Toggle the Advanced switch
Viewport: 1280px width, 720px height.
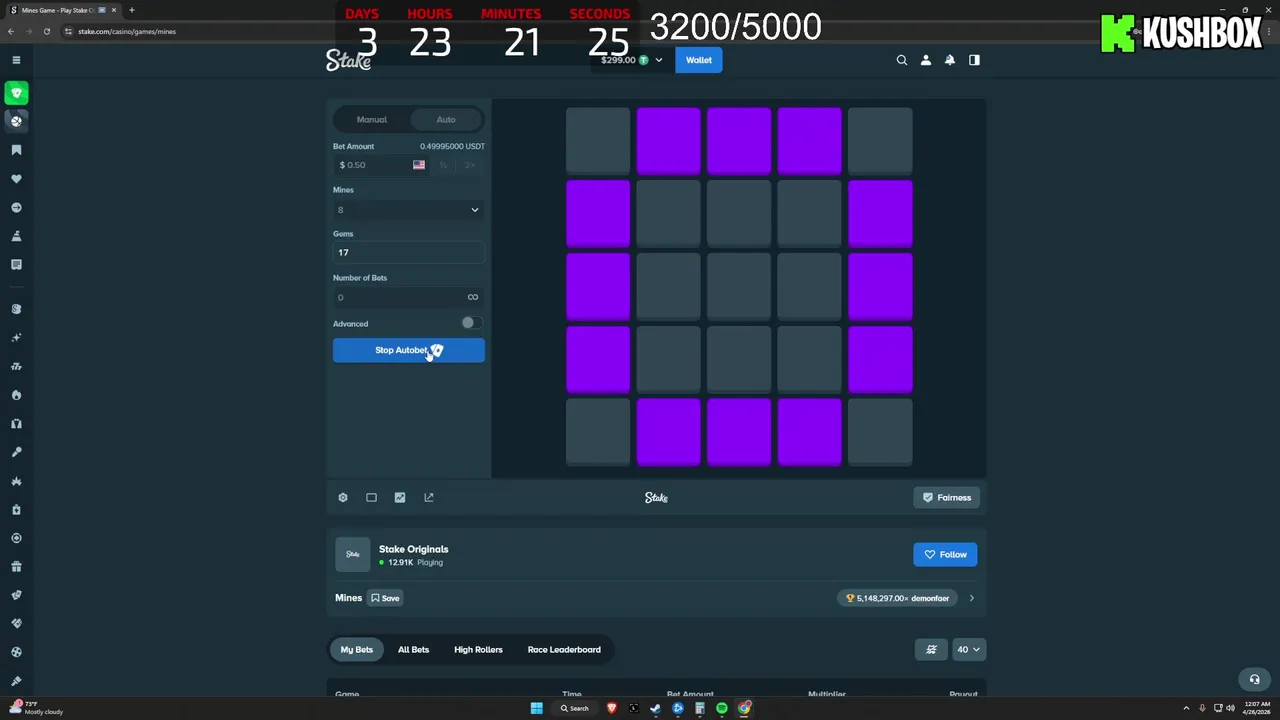pos(471,323)
